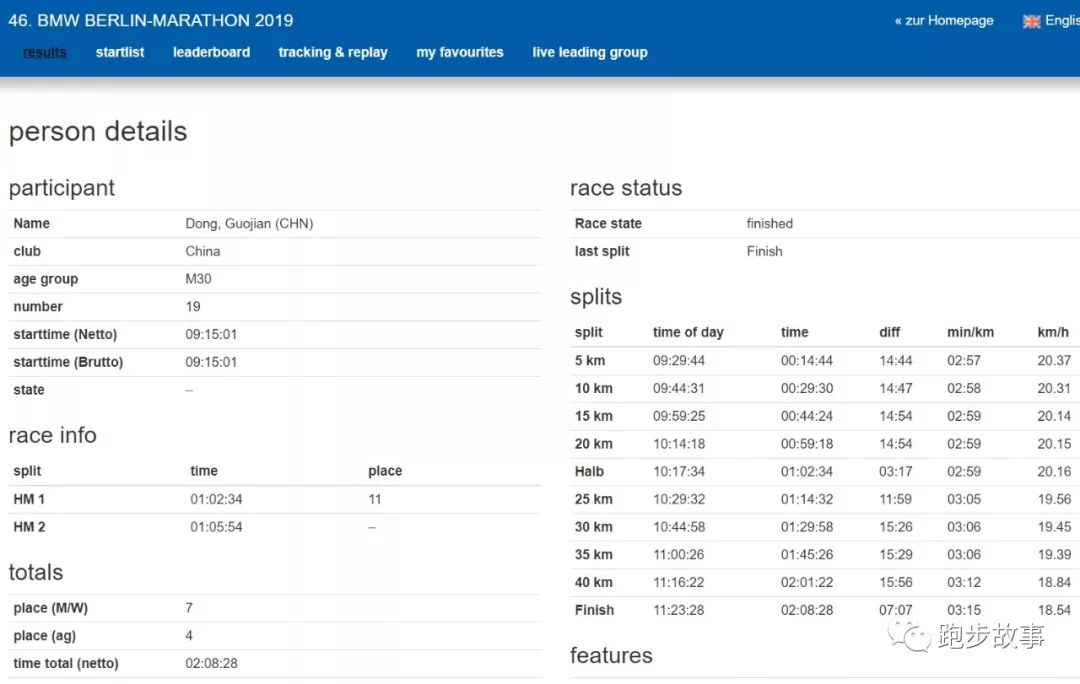This screenshot has width=1080, height=684.
Task: Click the time of day column header
Action: pos(688,333)
